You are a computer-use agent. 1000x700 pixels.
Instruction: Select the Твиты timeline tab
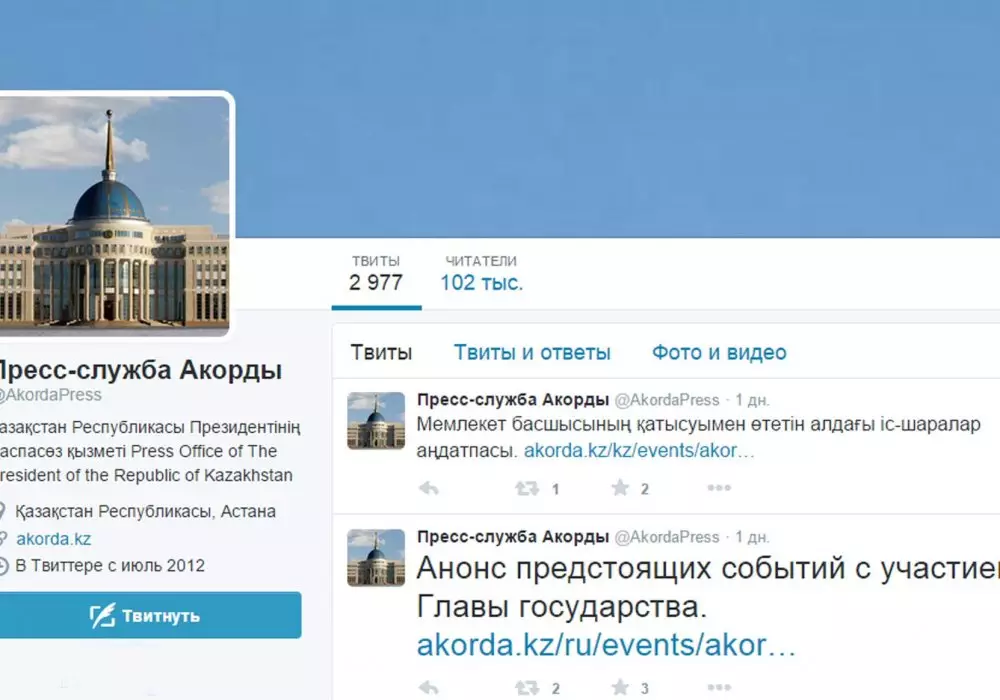click(381, 353)
